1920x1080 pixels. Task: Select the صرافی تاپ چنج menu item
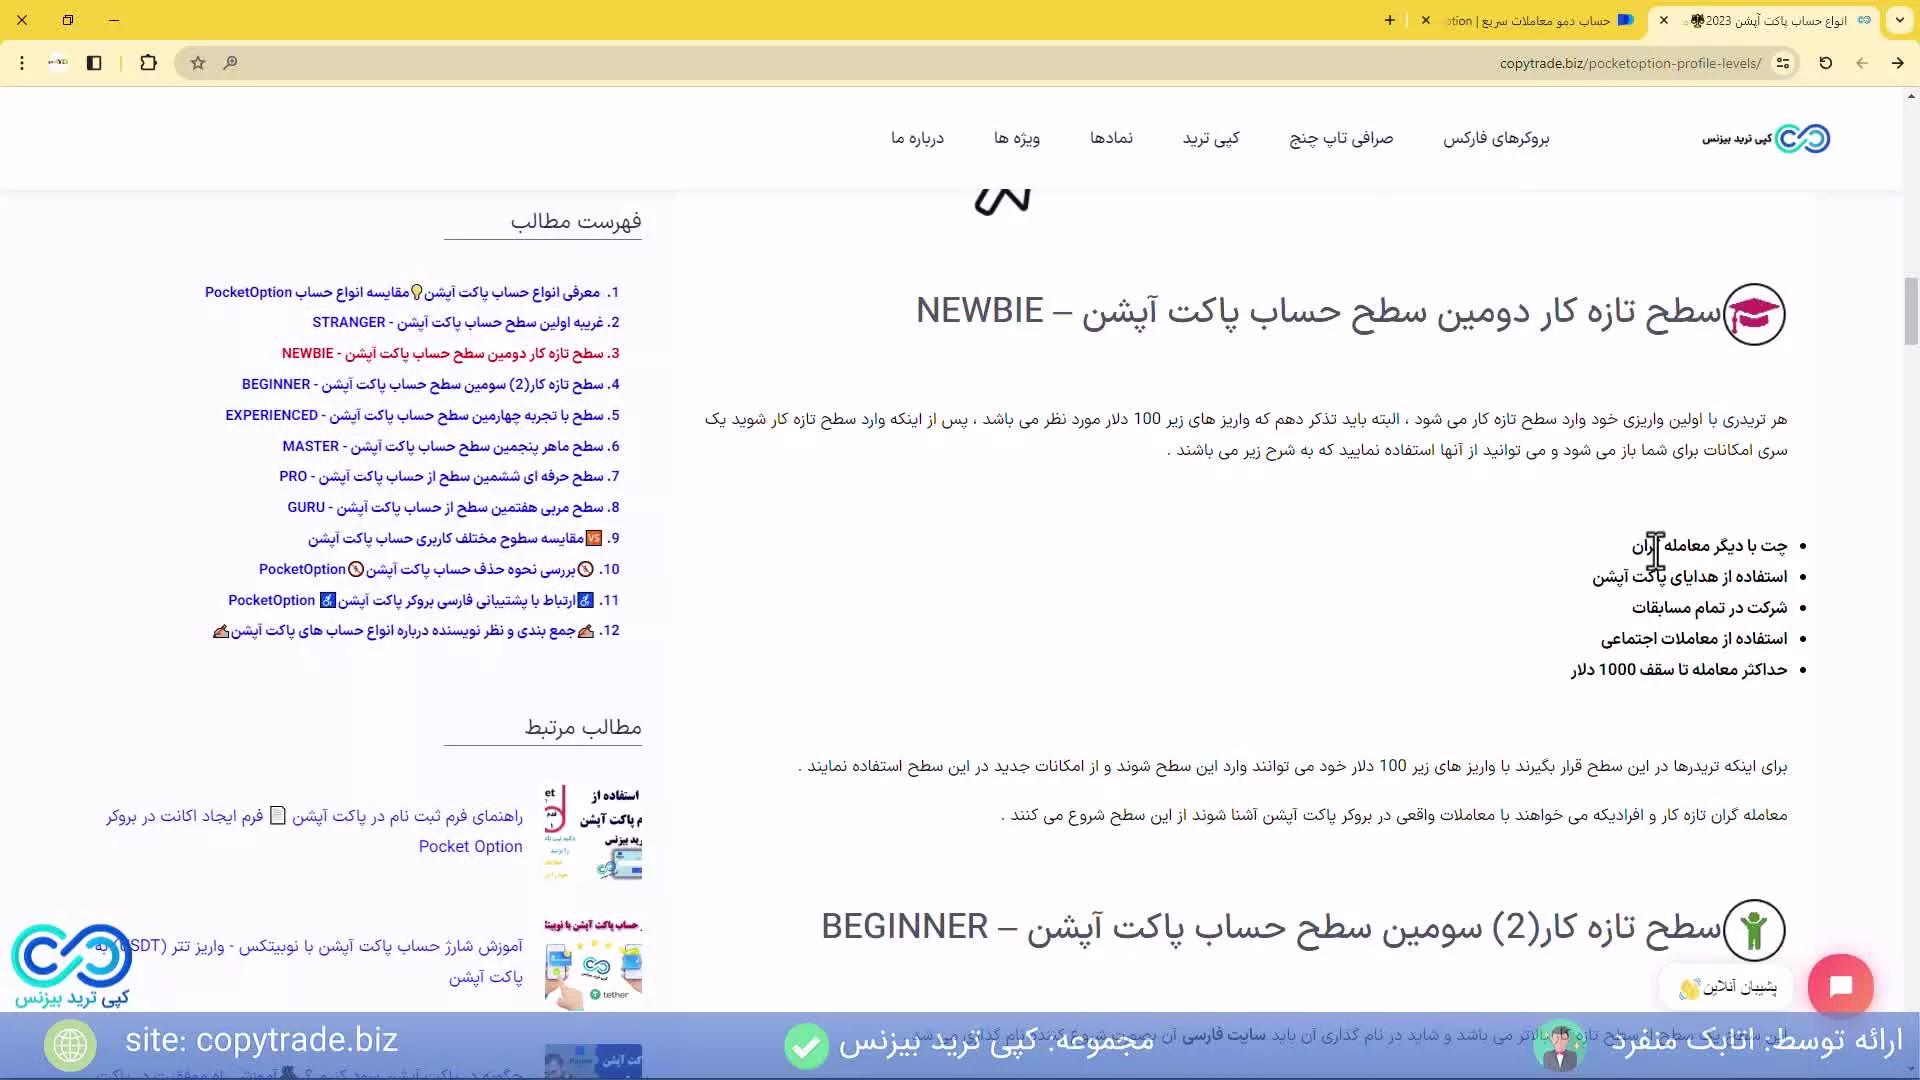(1341, 138)
